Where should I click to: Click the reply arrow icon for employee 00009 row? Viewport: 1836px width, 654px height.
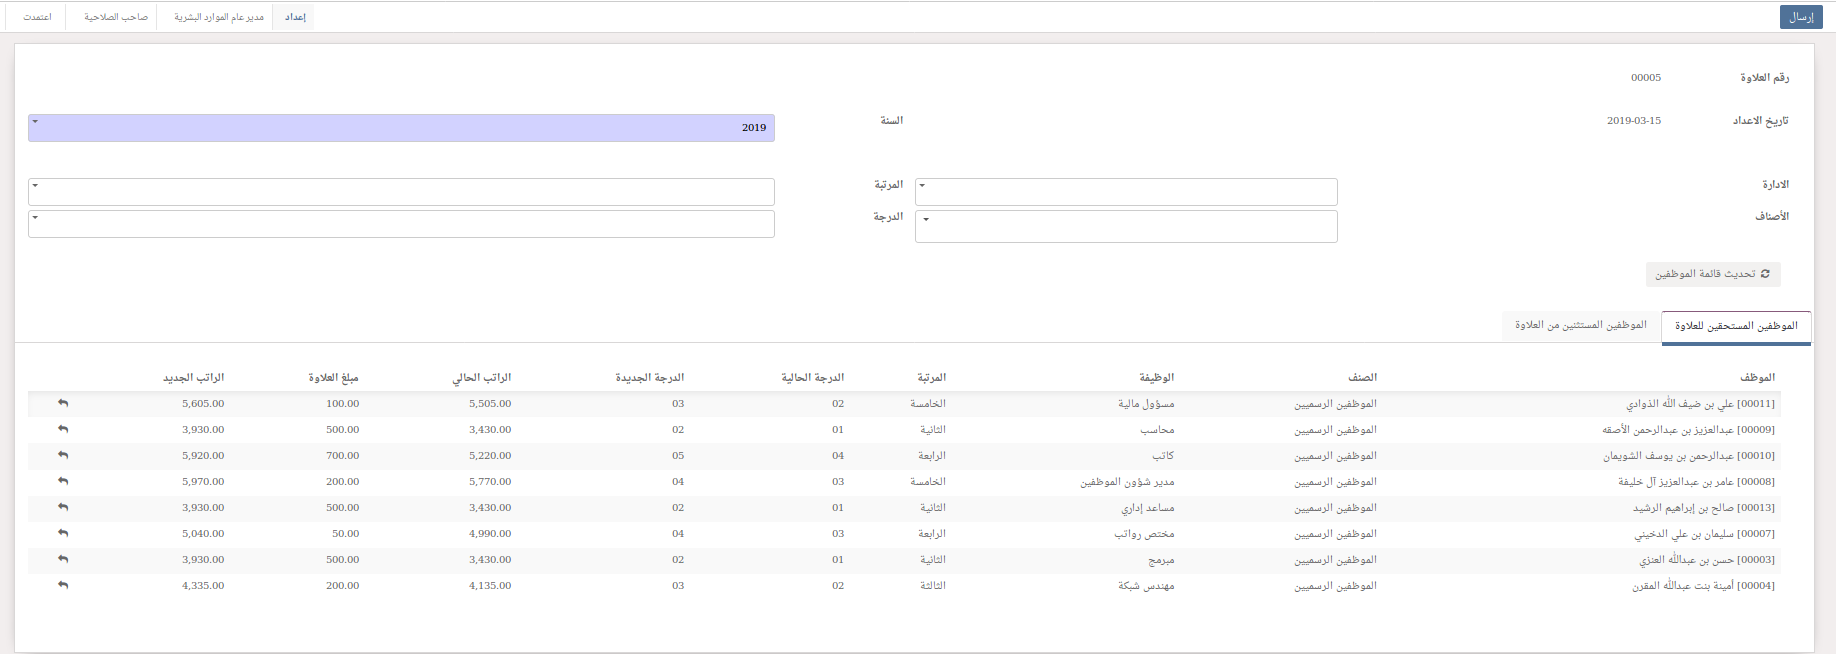pos(63,429)
